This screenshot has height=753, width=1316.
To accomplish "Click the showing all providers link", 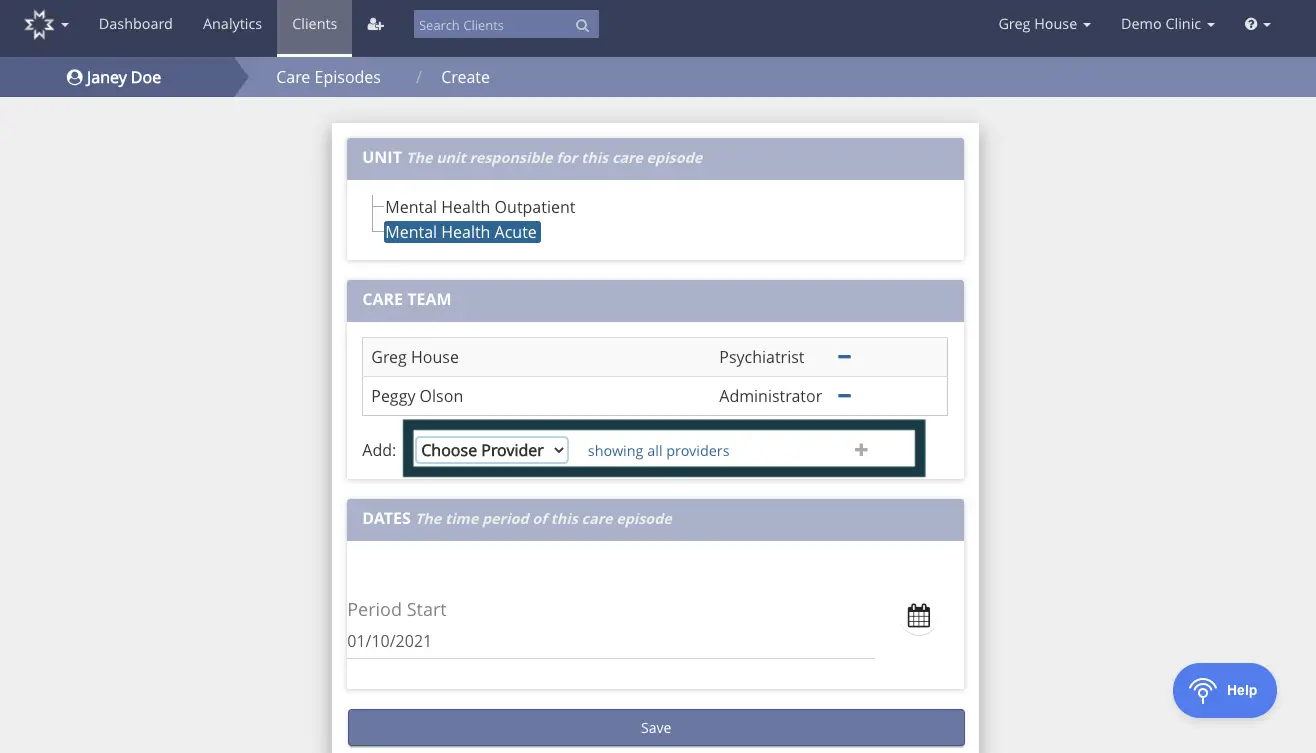I will [658, 450].
